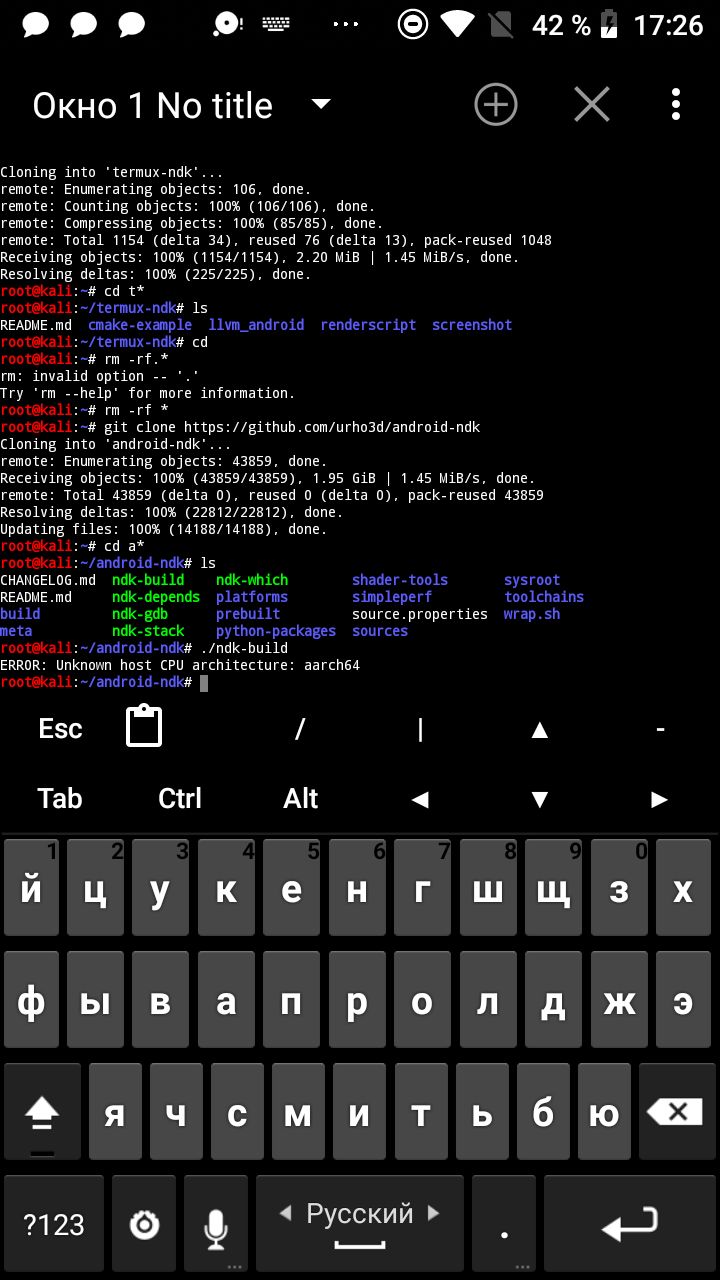Screen dimensions: 720x1280
Task: Tap the ф key
Action: coord(31,999)
